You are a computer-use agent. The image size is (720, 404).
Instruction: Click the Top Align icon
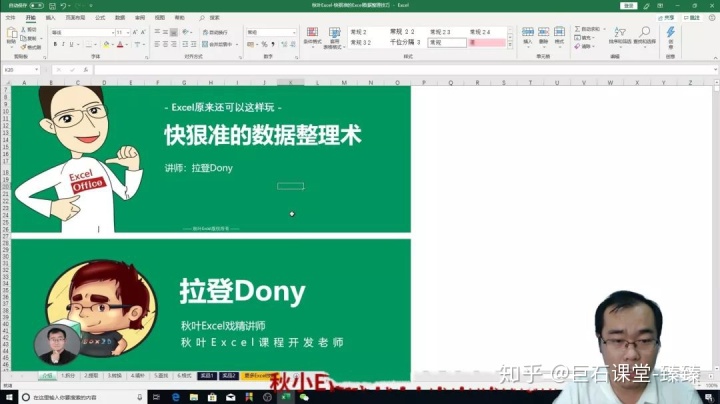click(x=157, y=32)
